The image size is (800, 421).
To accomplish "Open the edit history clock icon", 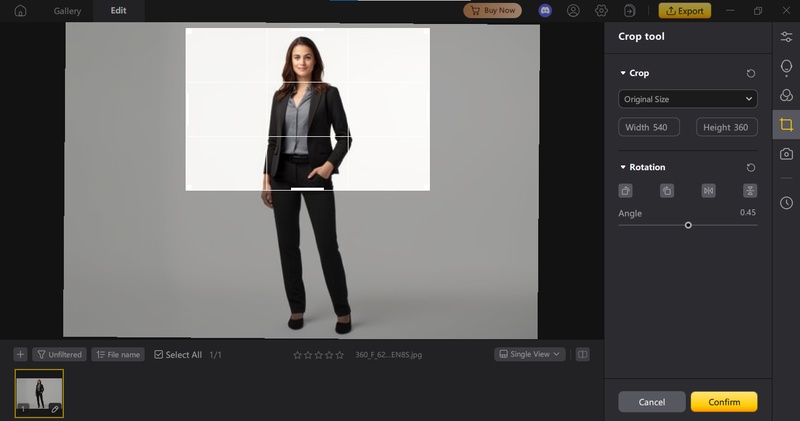I will pyautogui.click(x=786, y=203).
